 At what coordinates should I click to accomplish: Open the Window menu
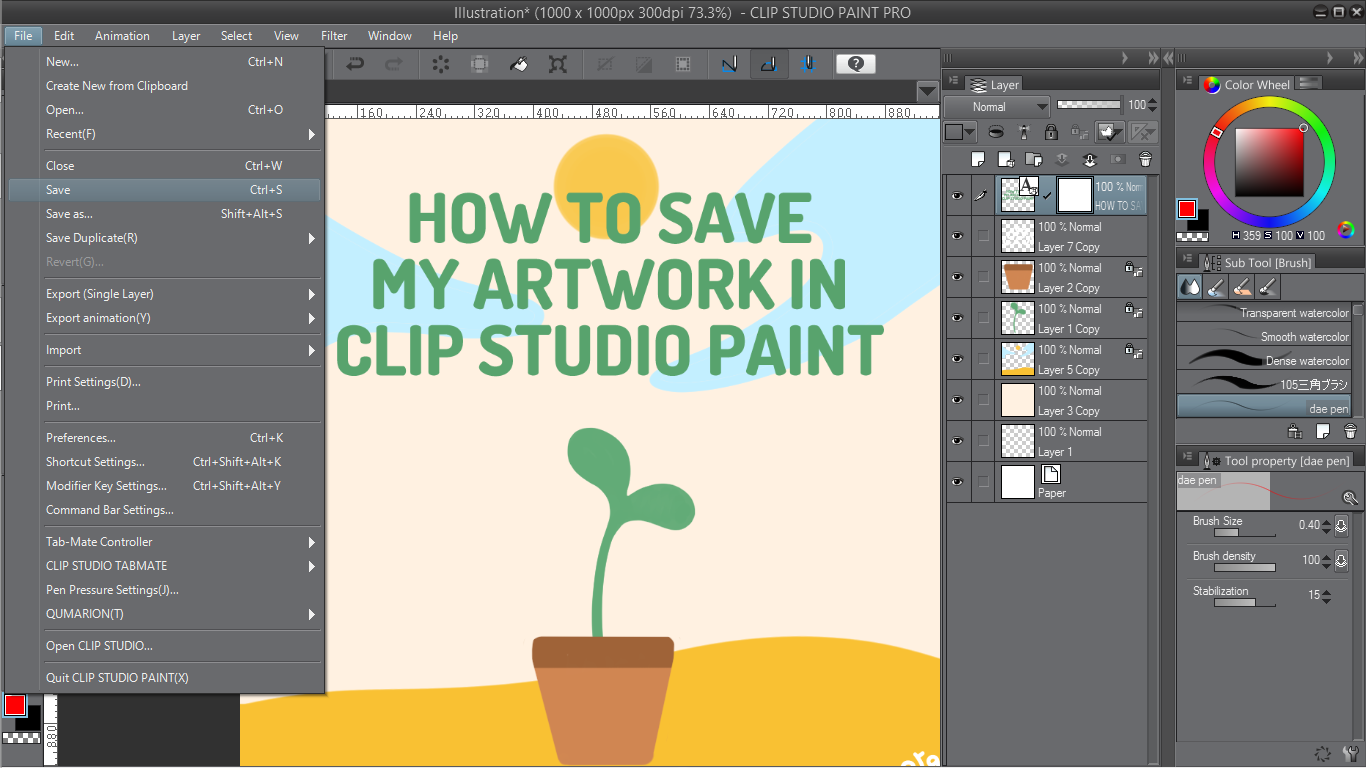(x=389, y=36)
